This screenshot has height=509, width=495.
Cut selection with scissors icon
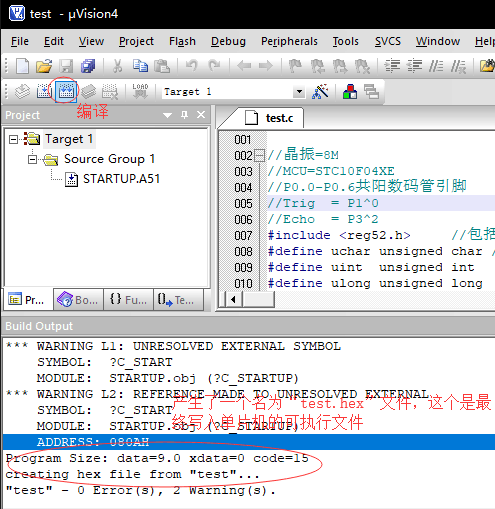(117, 66)
